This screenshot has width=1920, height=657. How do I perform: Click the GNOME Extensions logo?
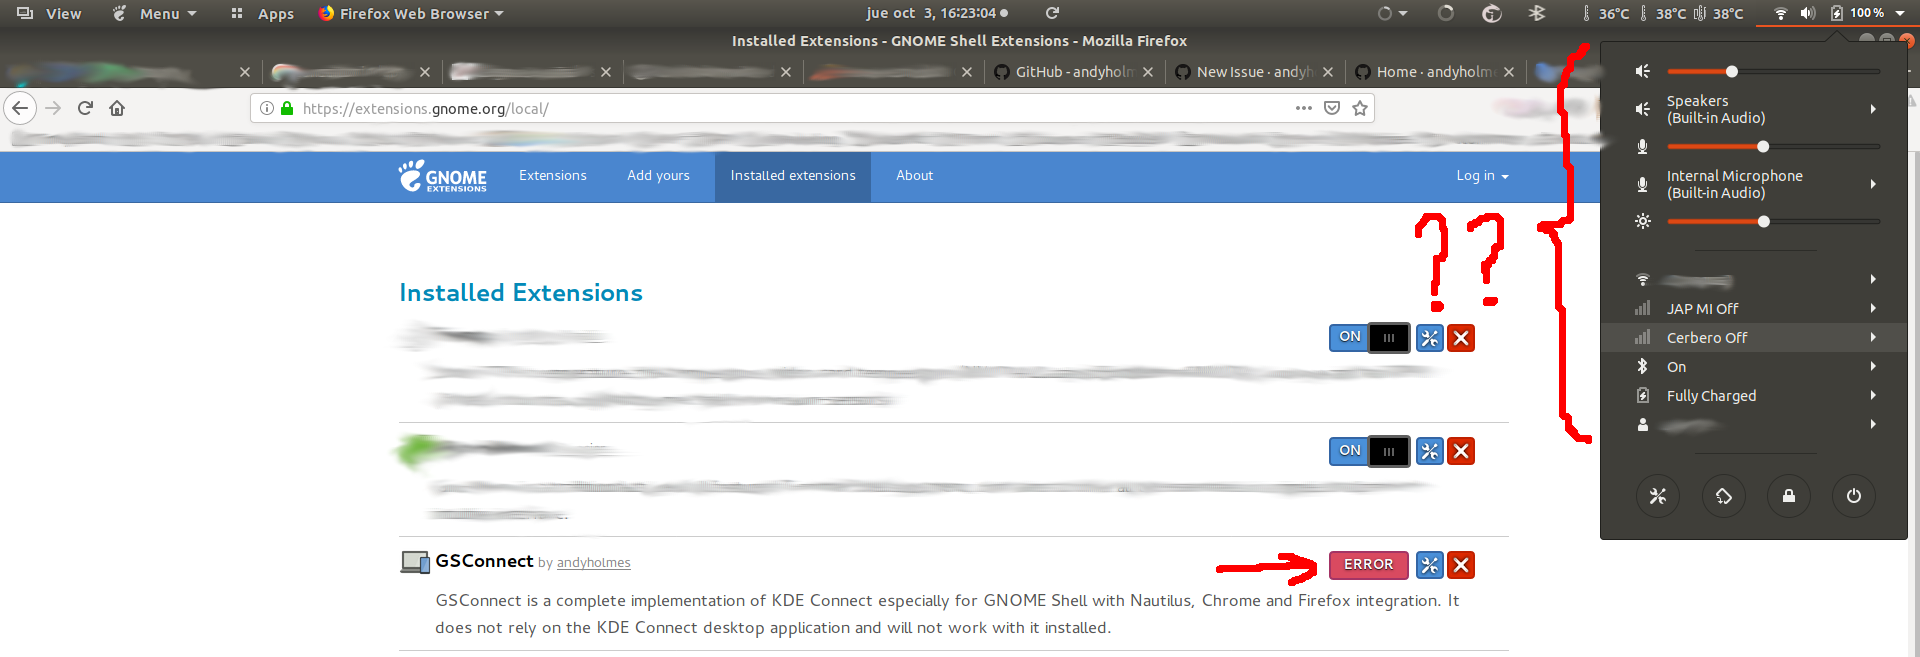click(443, 176)
